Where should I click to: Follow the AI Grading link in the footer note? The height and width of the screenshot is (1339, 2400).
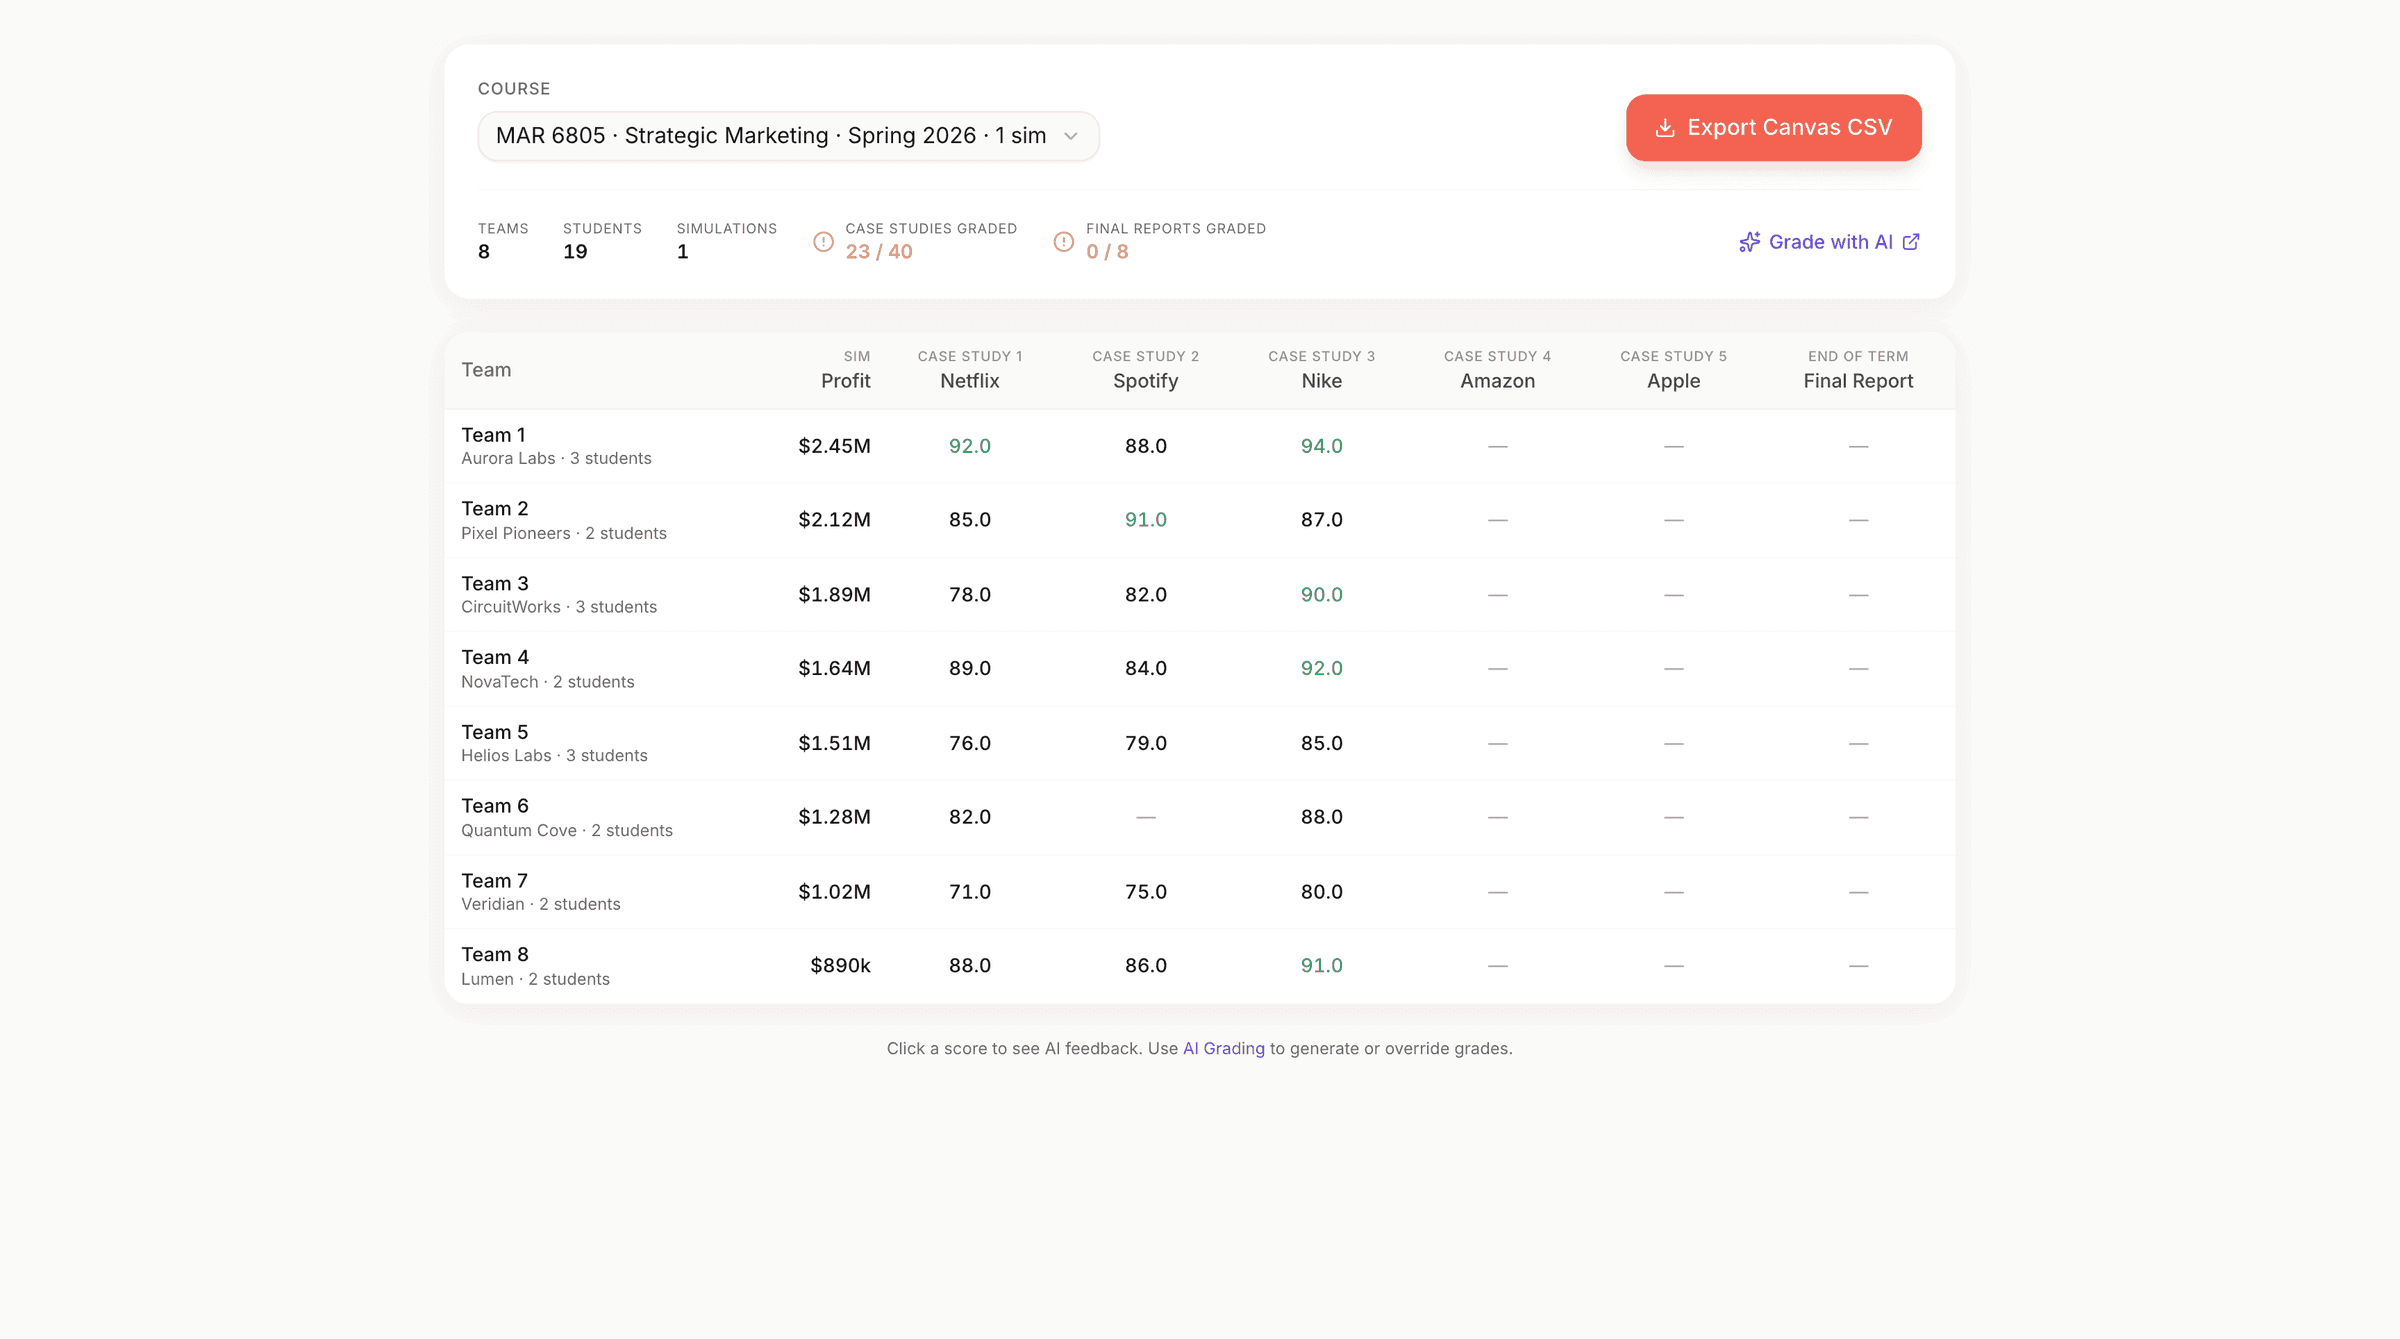point(1223,1048)
